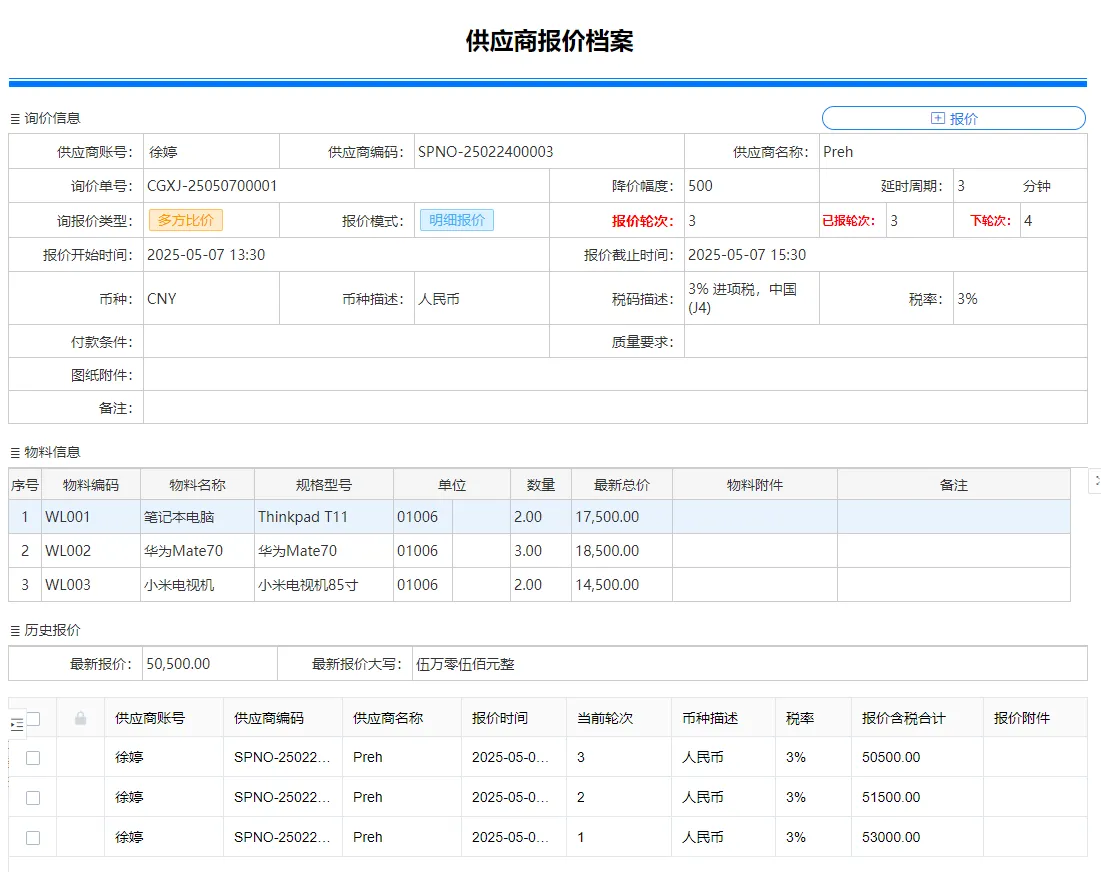
Task: Click the currency value CNY
Action: point(161,299)
